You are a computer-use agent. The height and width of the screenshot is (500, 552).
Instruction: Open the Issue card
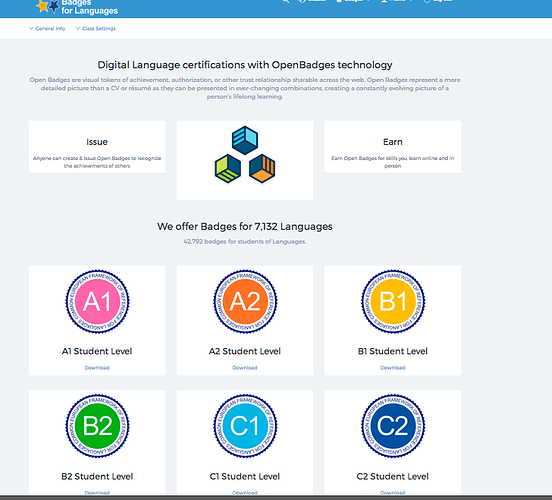[x=97, y=147]
